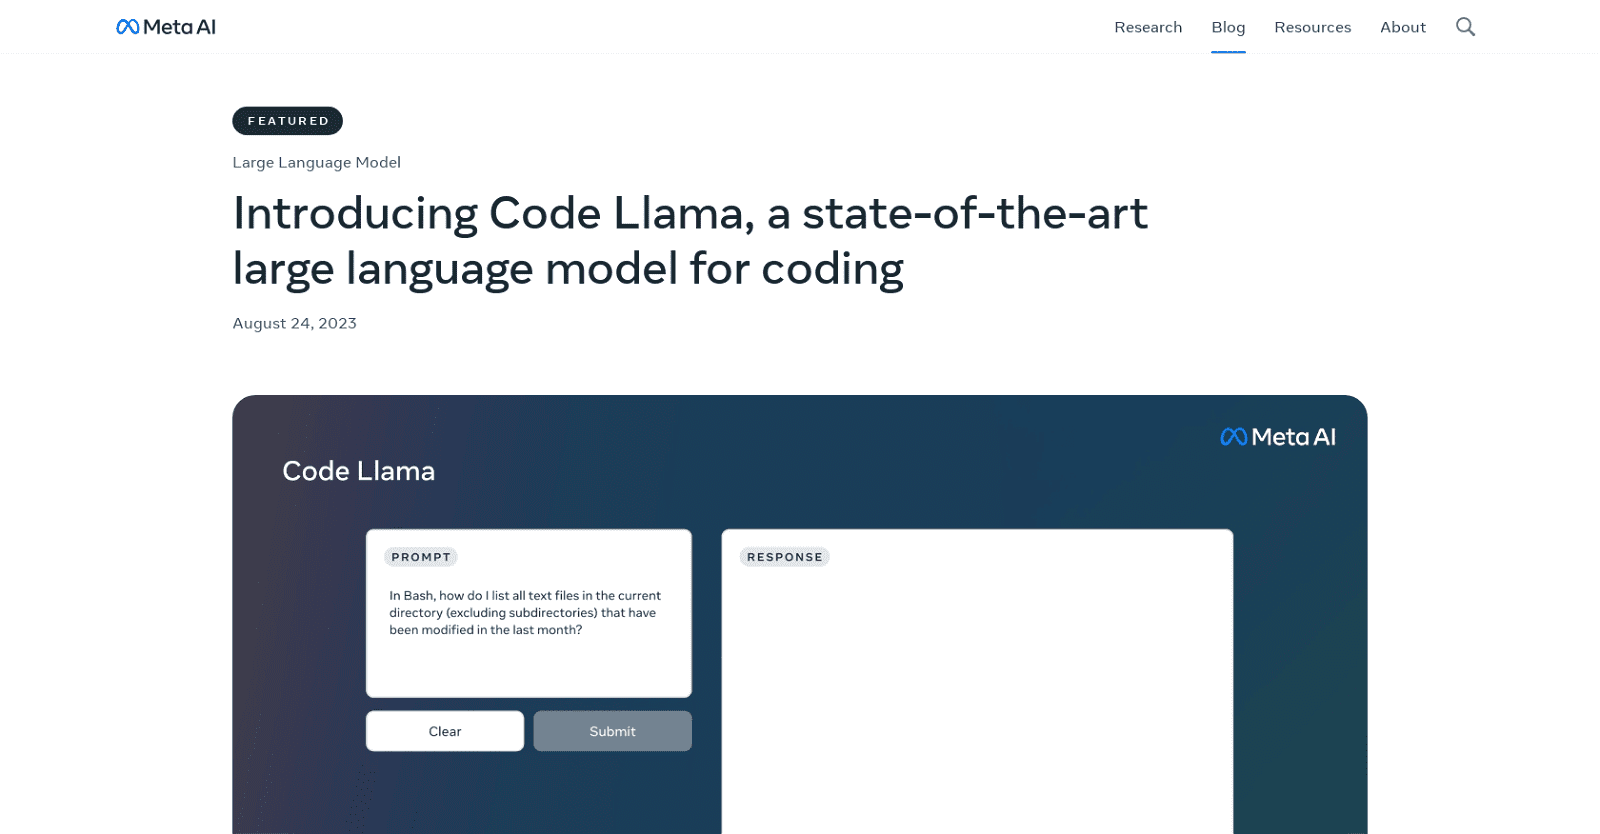Click the Meta infinity symbol in the header
Viewport: 1600px width, 834px height.
[x=126, y=26]
